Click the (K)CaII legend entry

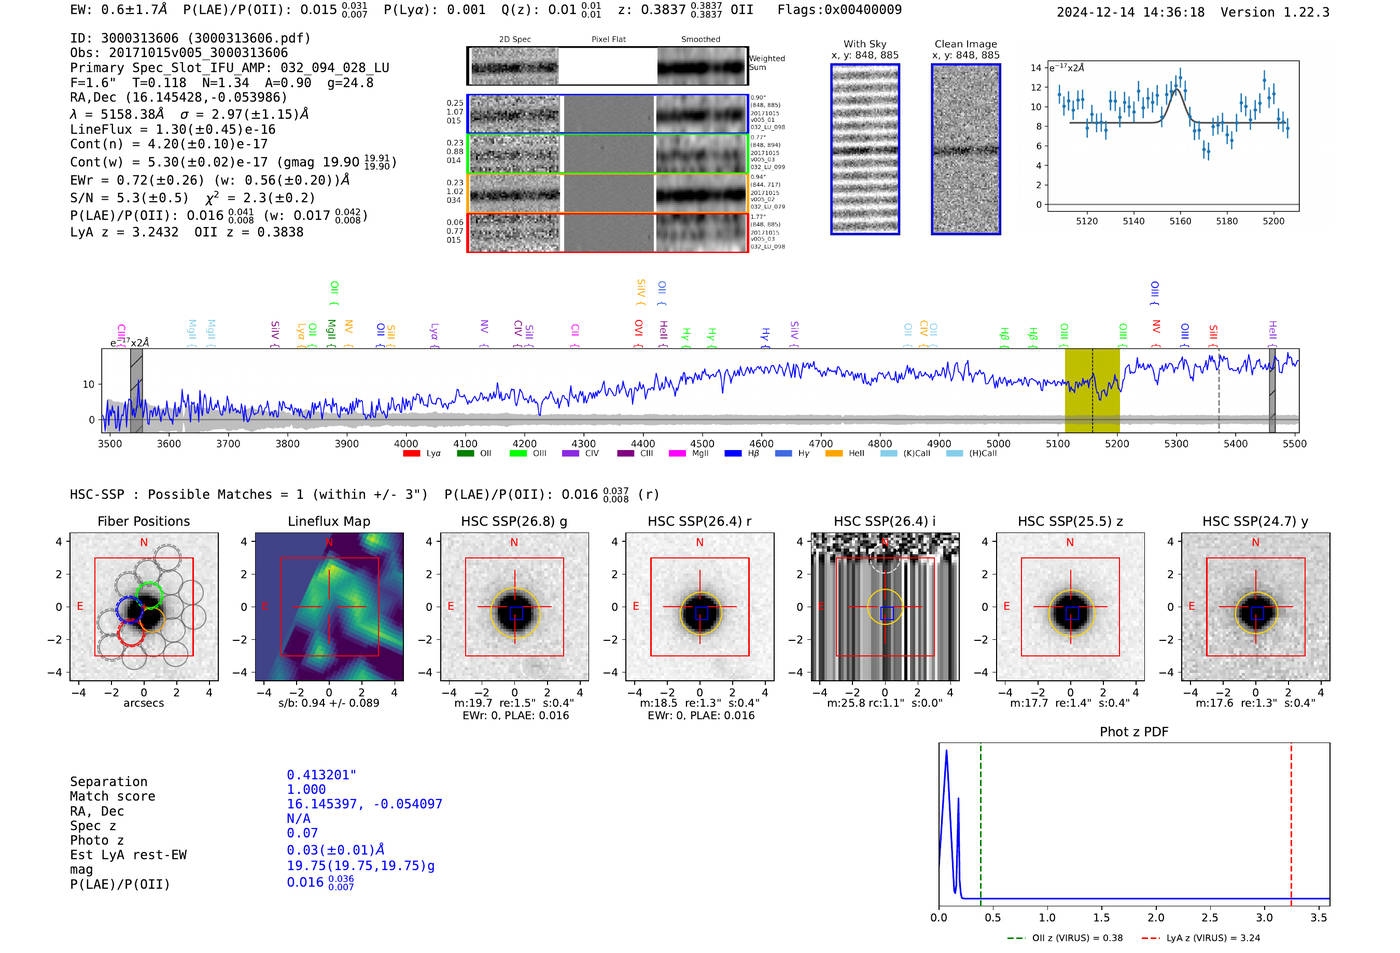point(905,453)
